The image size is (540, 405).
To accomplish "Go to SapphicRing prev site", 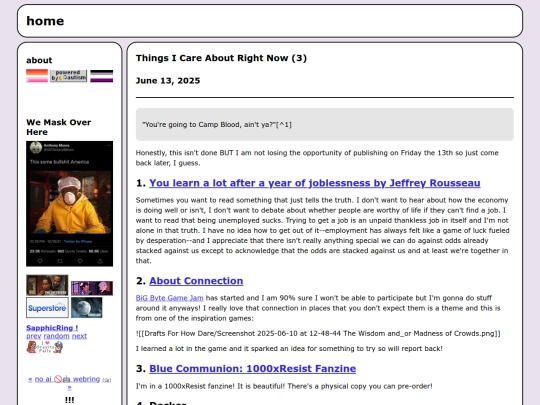I will [34, 336].
